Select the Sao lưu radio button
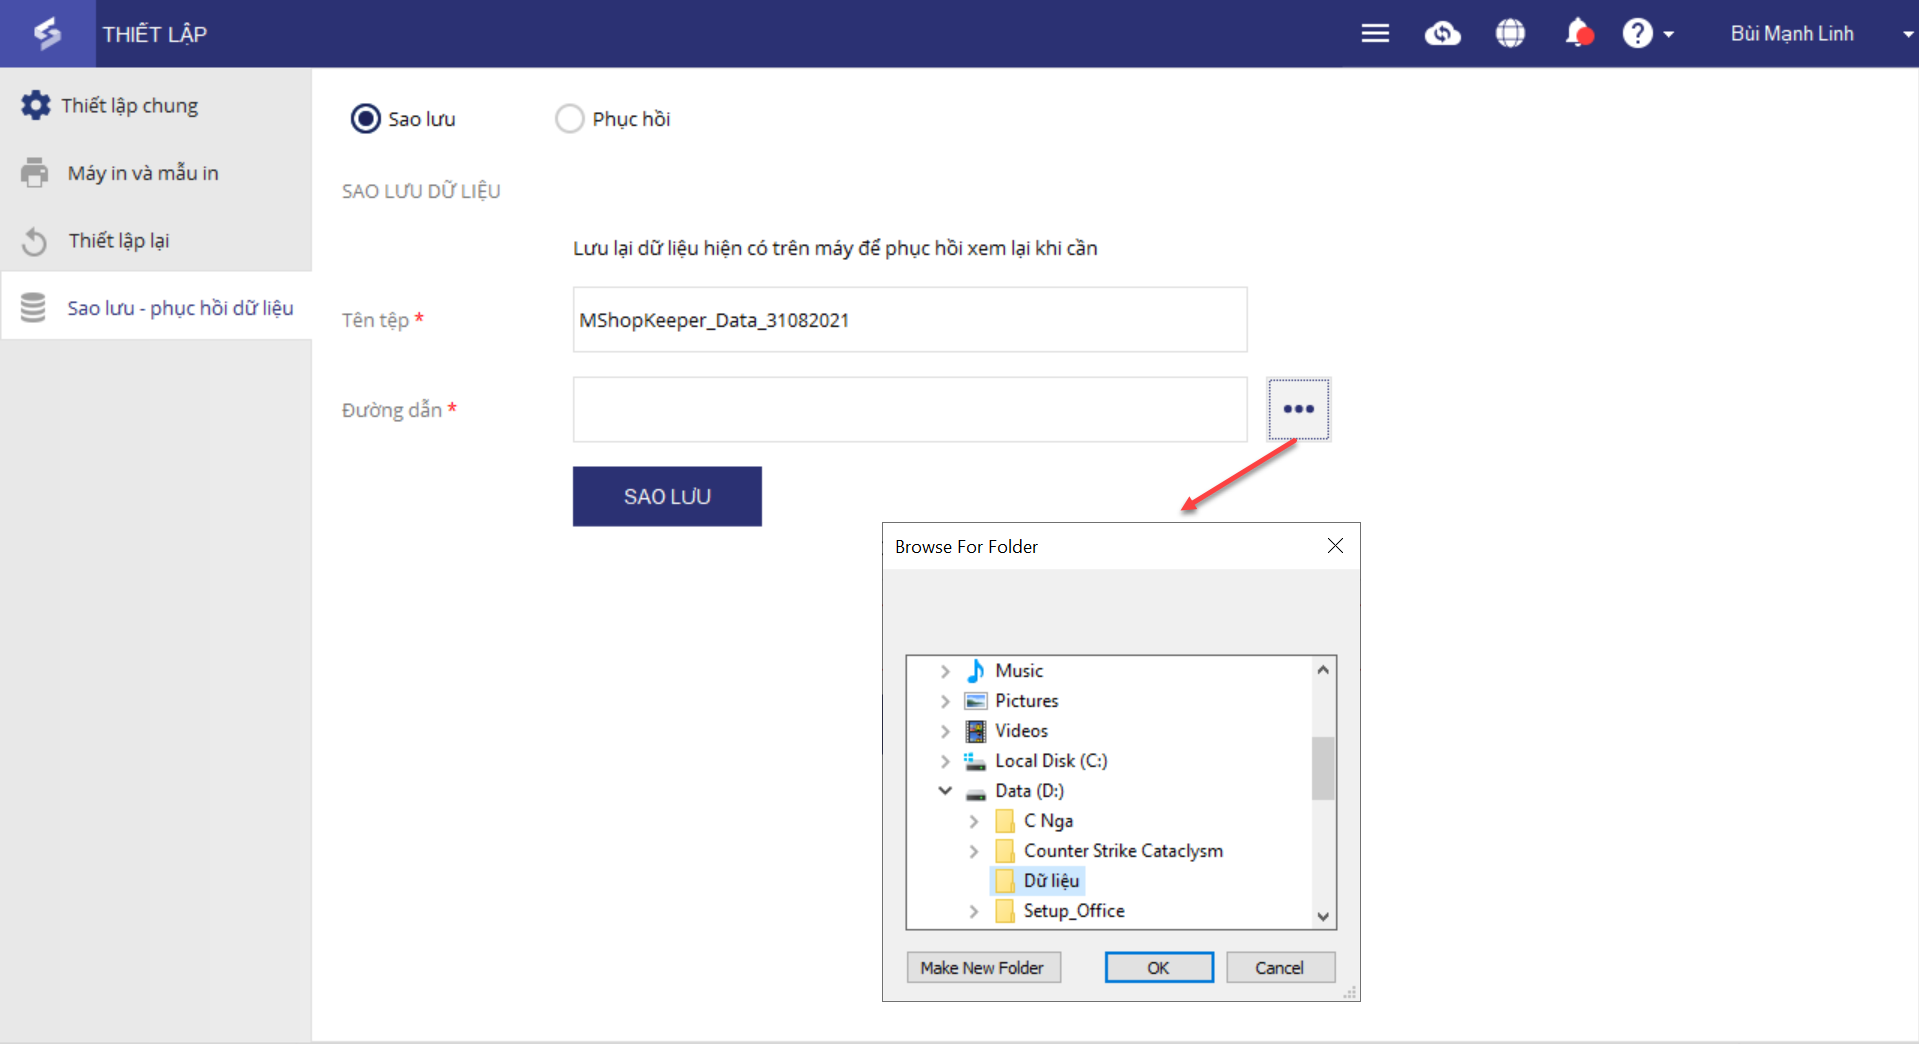 click(x=366, y=119)
